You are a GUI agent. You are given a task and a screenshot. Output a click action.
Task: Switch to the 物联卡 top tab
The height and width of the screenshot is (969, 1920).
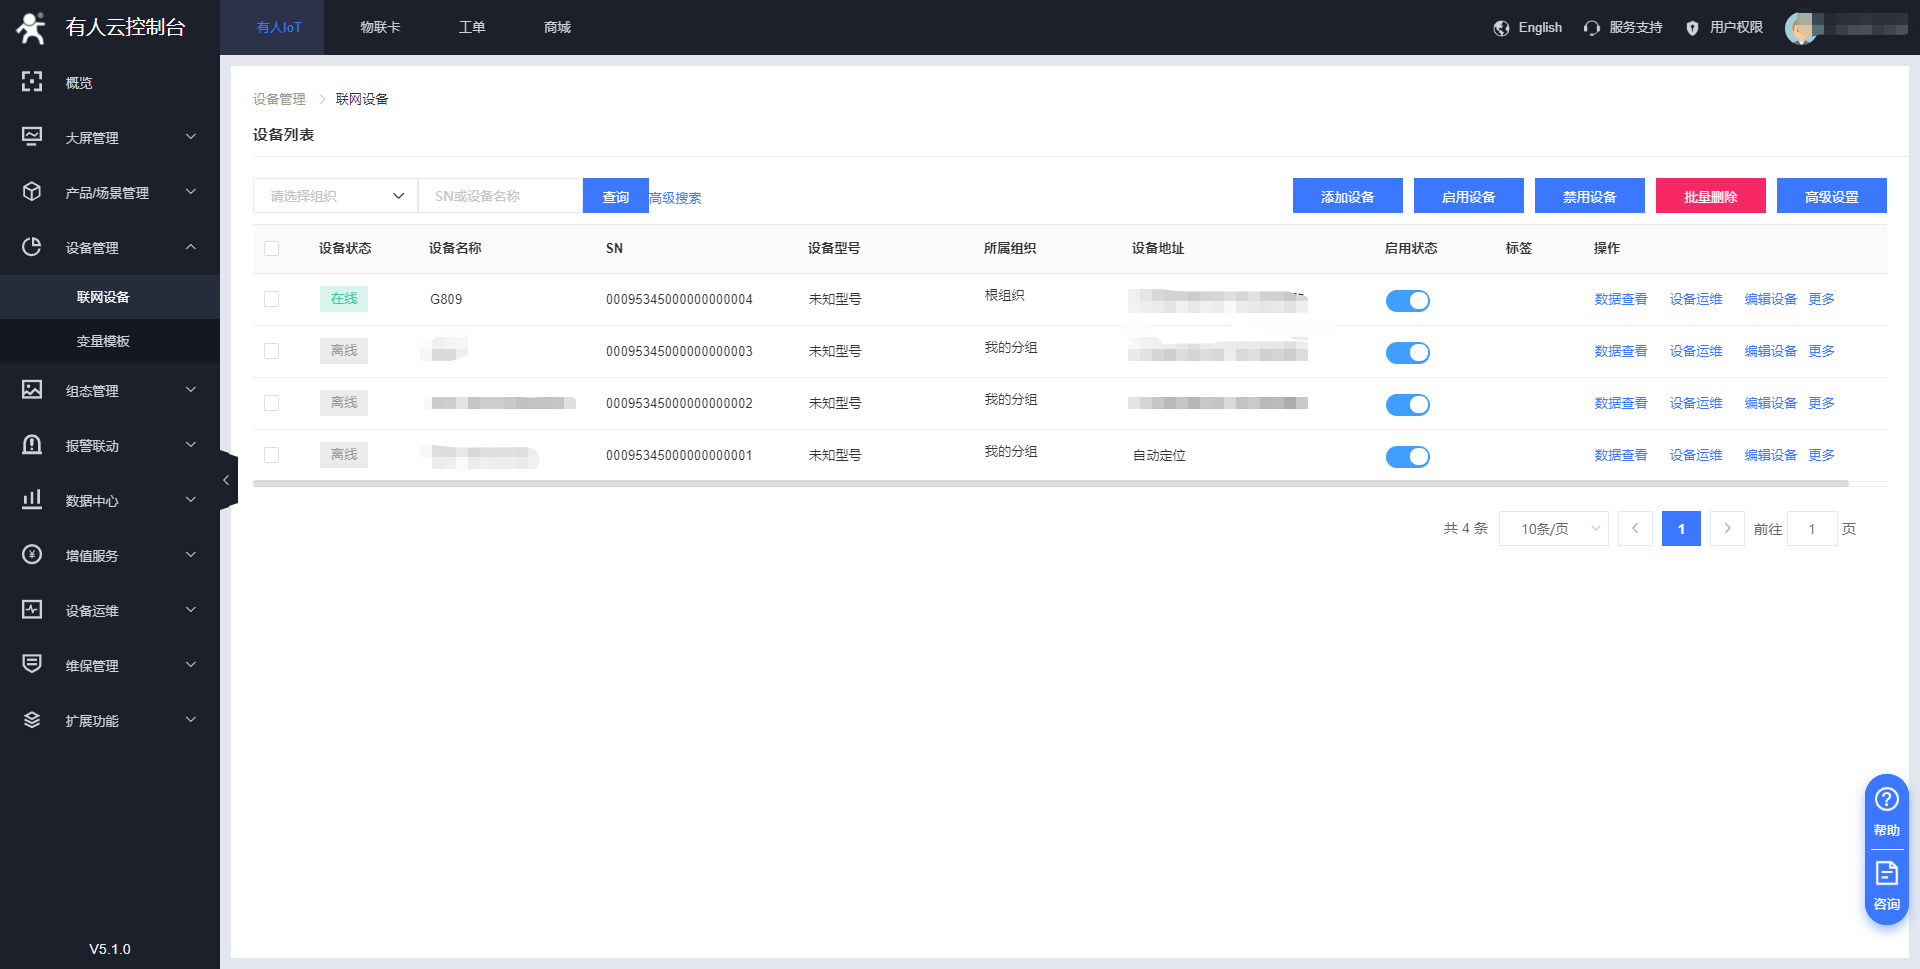click(380, 28)
